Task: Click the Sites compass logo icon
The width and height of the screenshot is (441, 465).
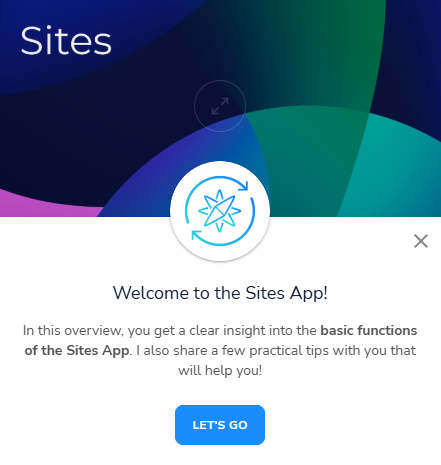Action: point(220,211)
